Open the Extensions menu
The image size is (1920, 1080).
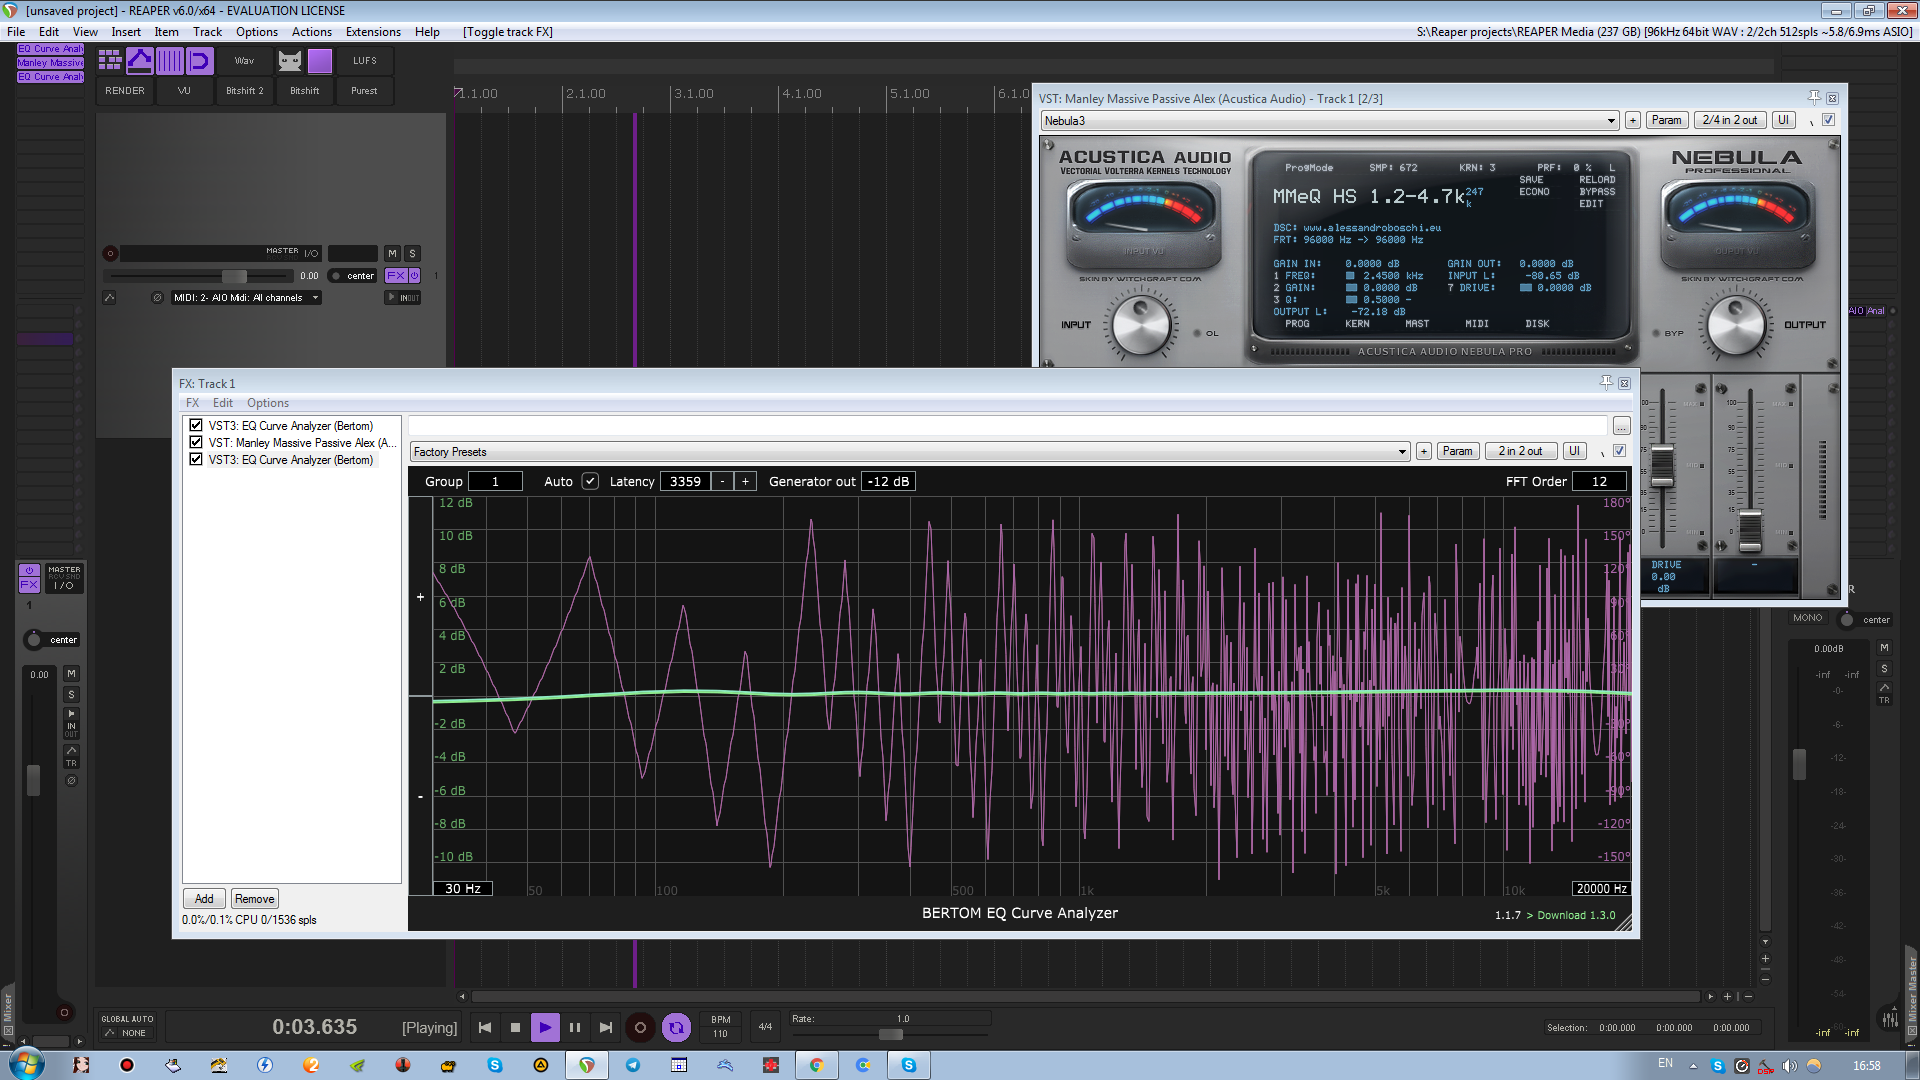pos(373,32)
